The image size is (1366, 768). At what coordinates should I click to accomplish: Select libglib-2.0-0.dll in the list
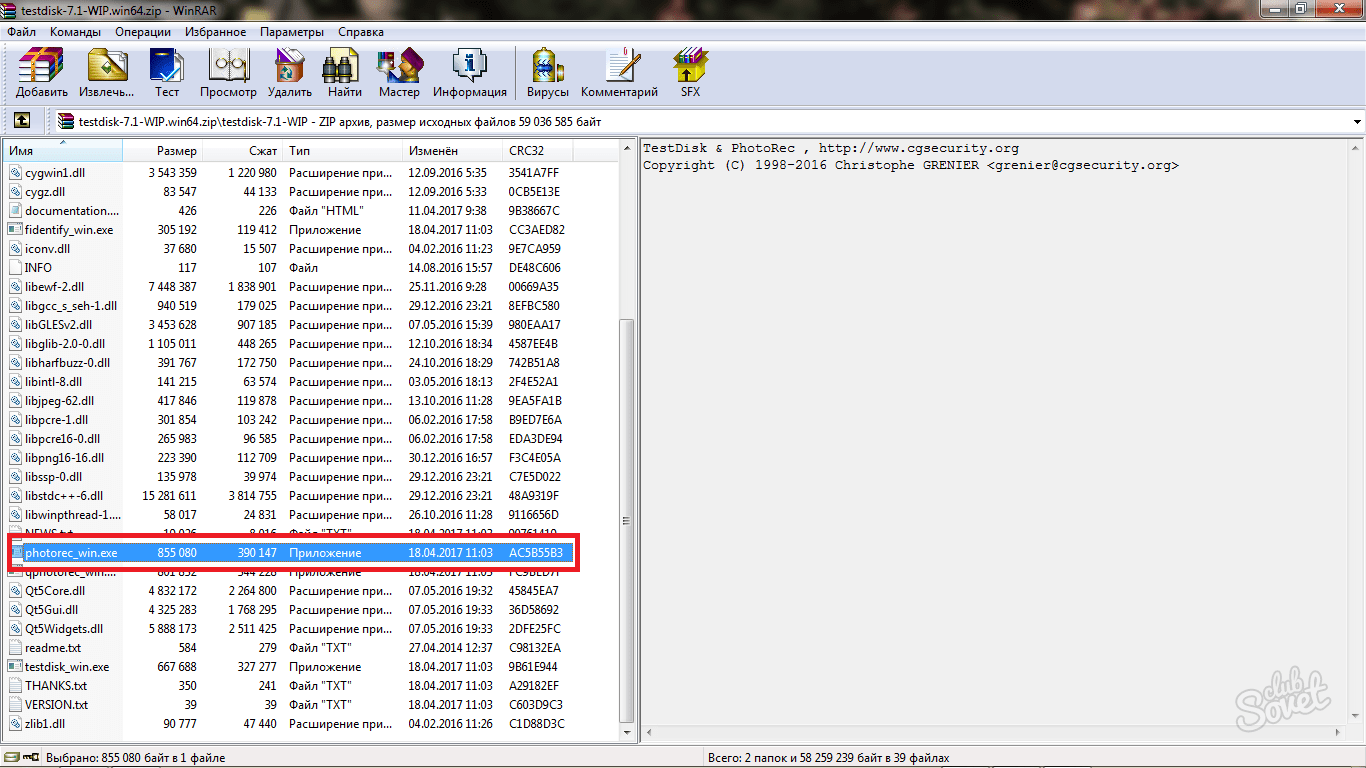coord(65,343)
